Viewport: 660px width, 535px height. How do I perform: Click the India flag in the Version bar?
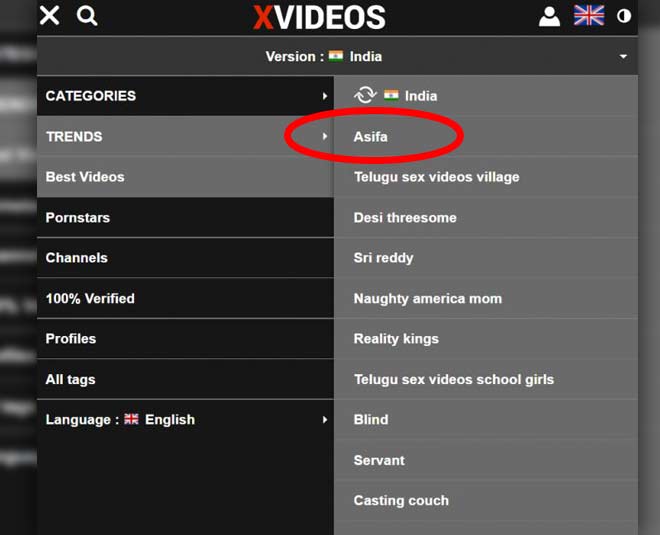click(336, 57)
